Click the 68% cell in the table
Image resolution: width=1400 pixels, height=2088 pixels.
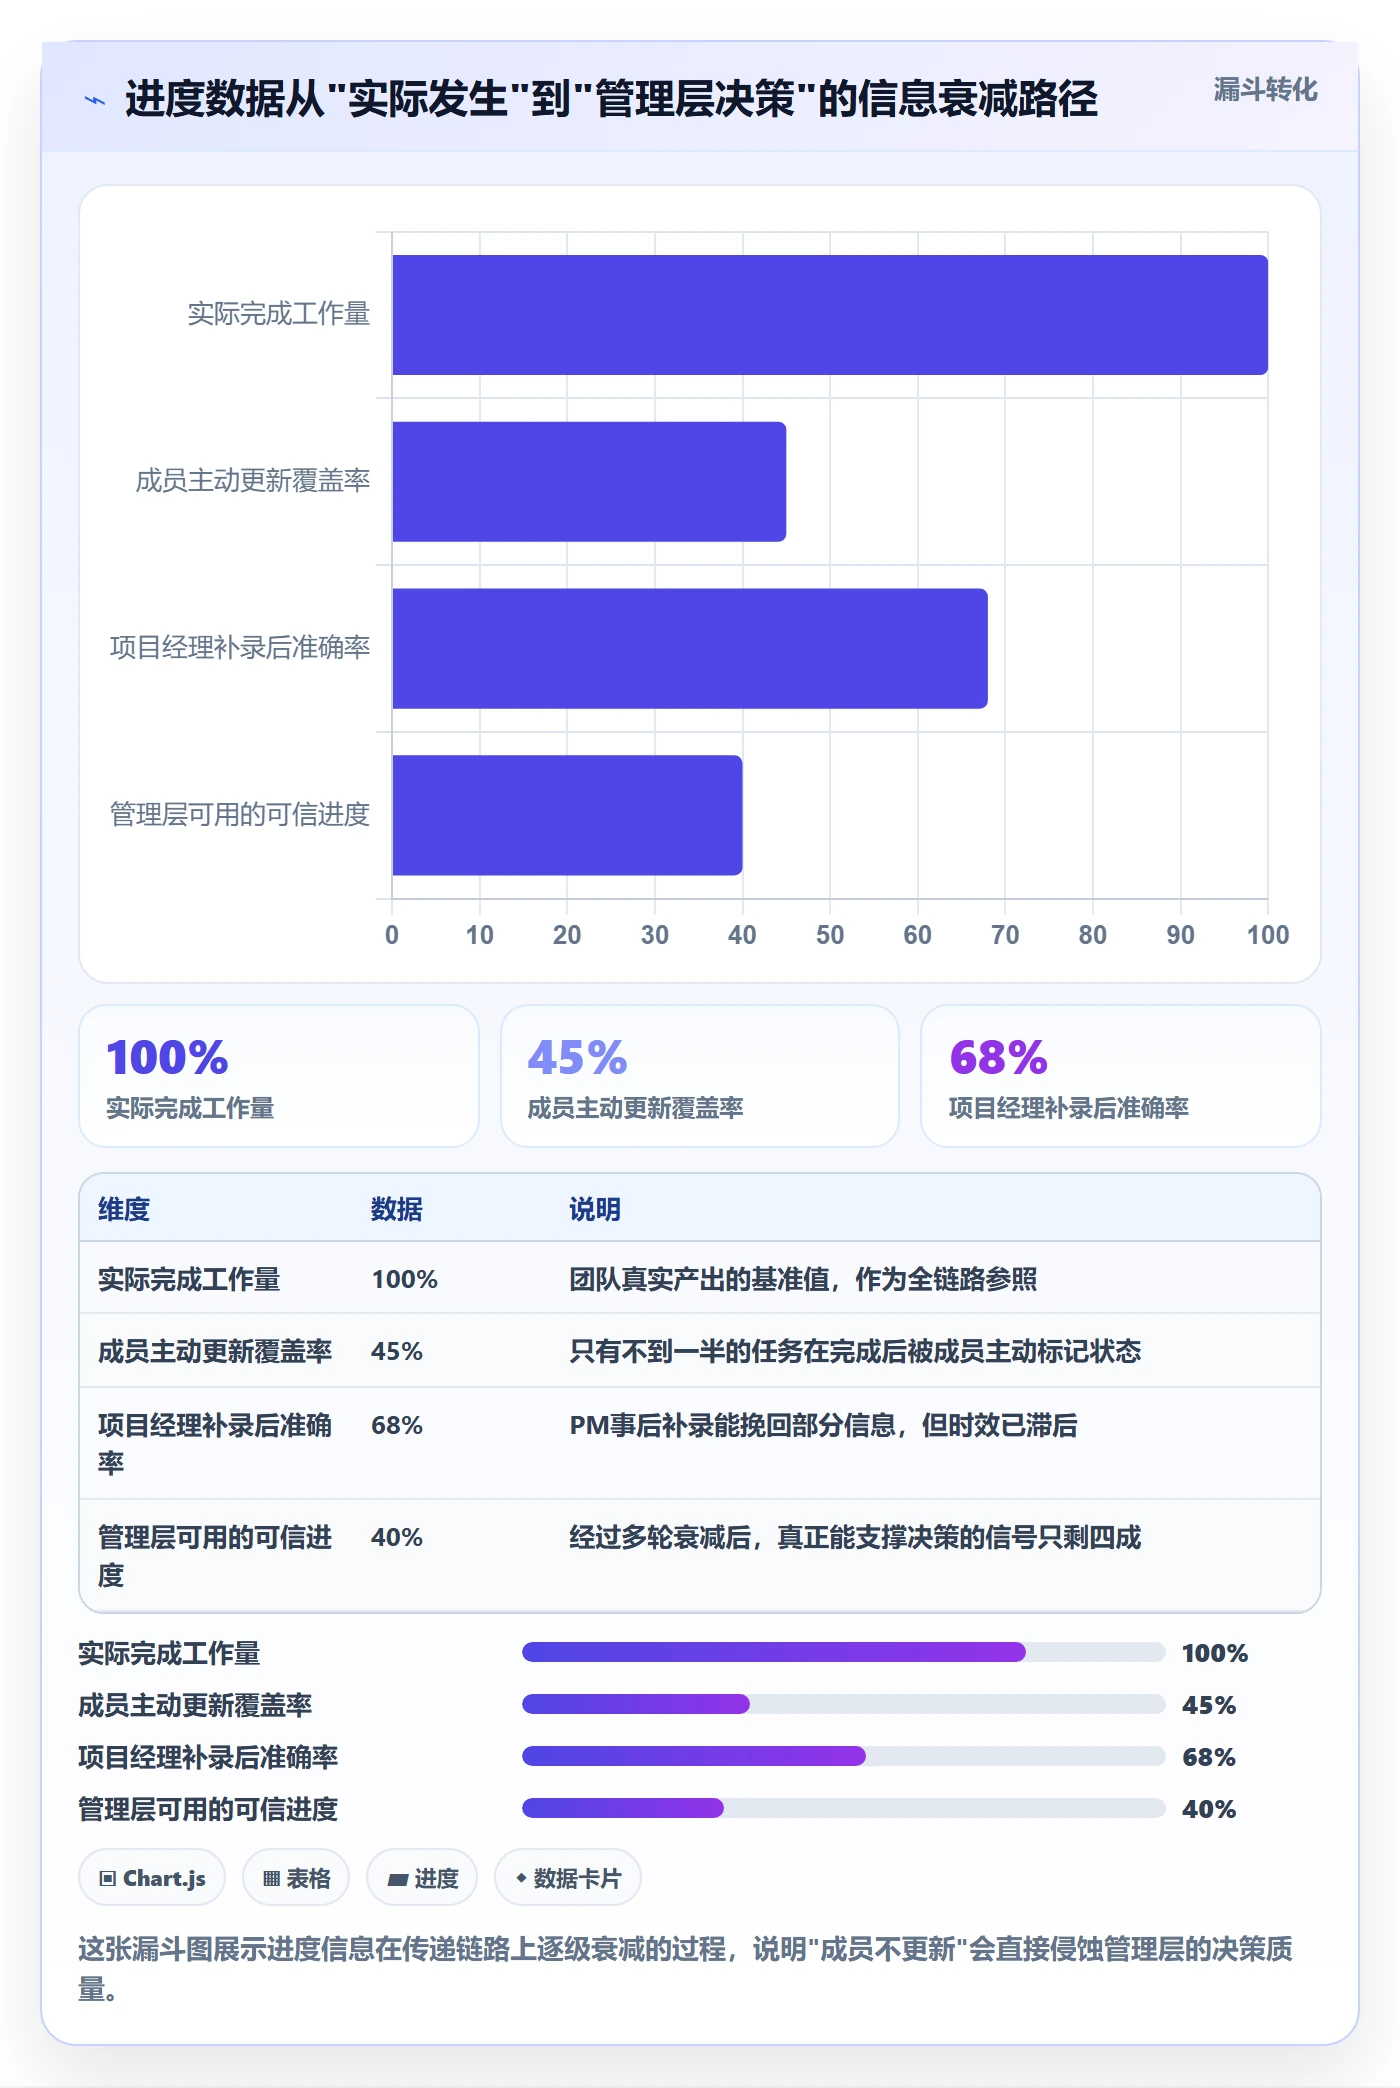click(397, 1425)
